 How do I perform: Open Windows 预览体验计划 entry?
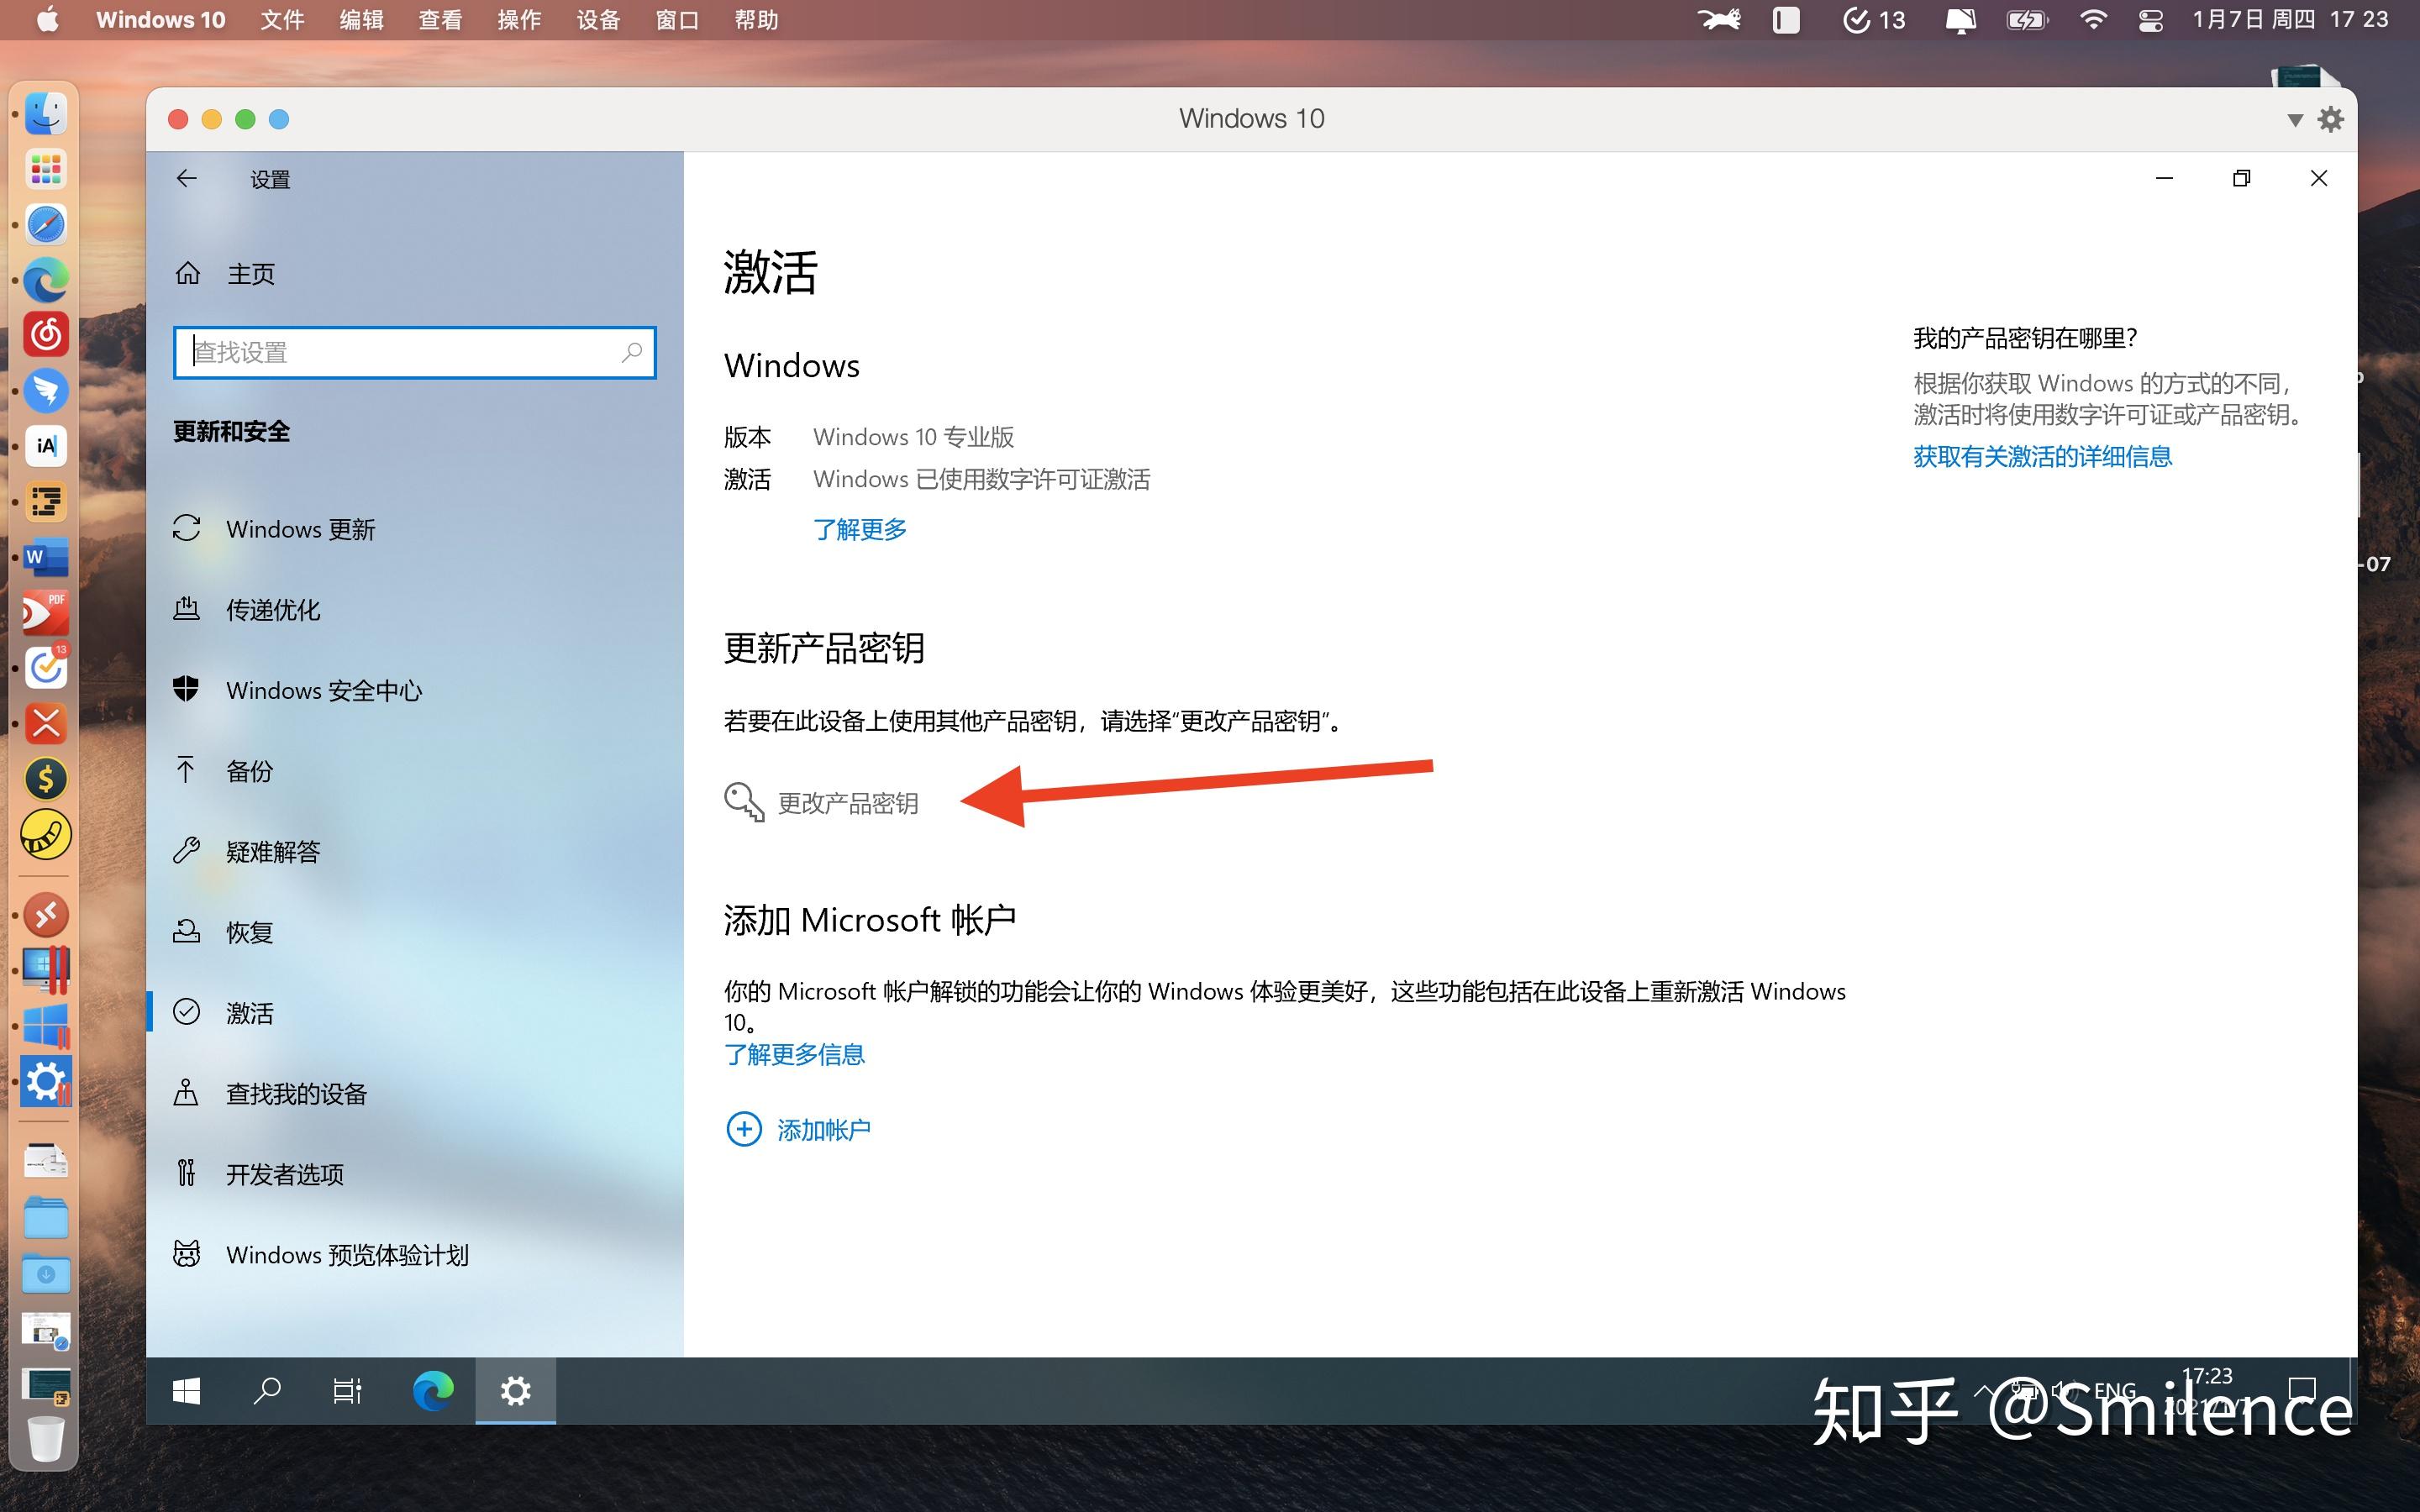[x=321, y=1254]
